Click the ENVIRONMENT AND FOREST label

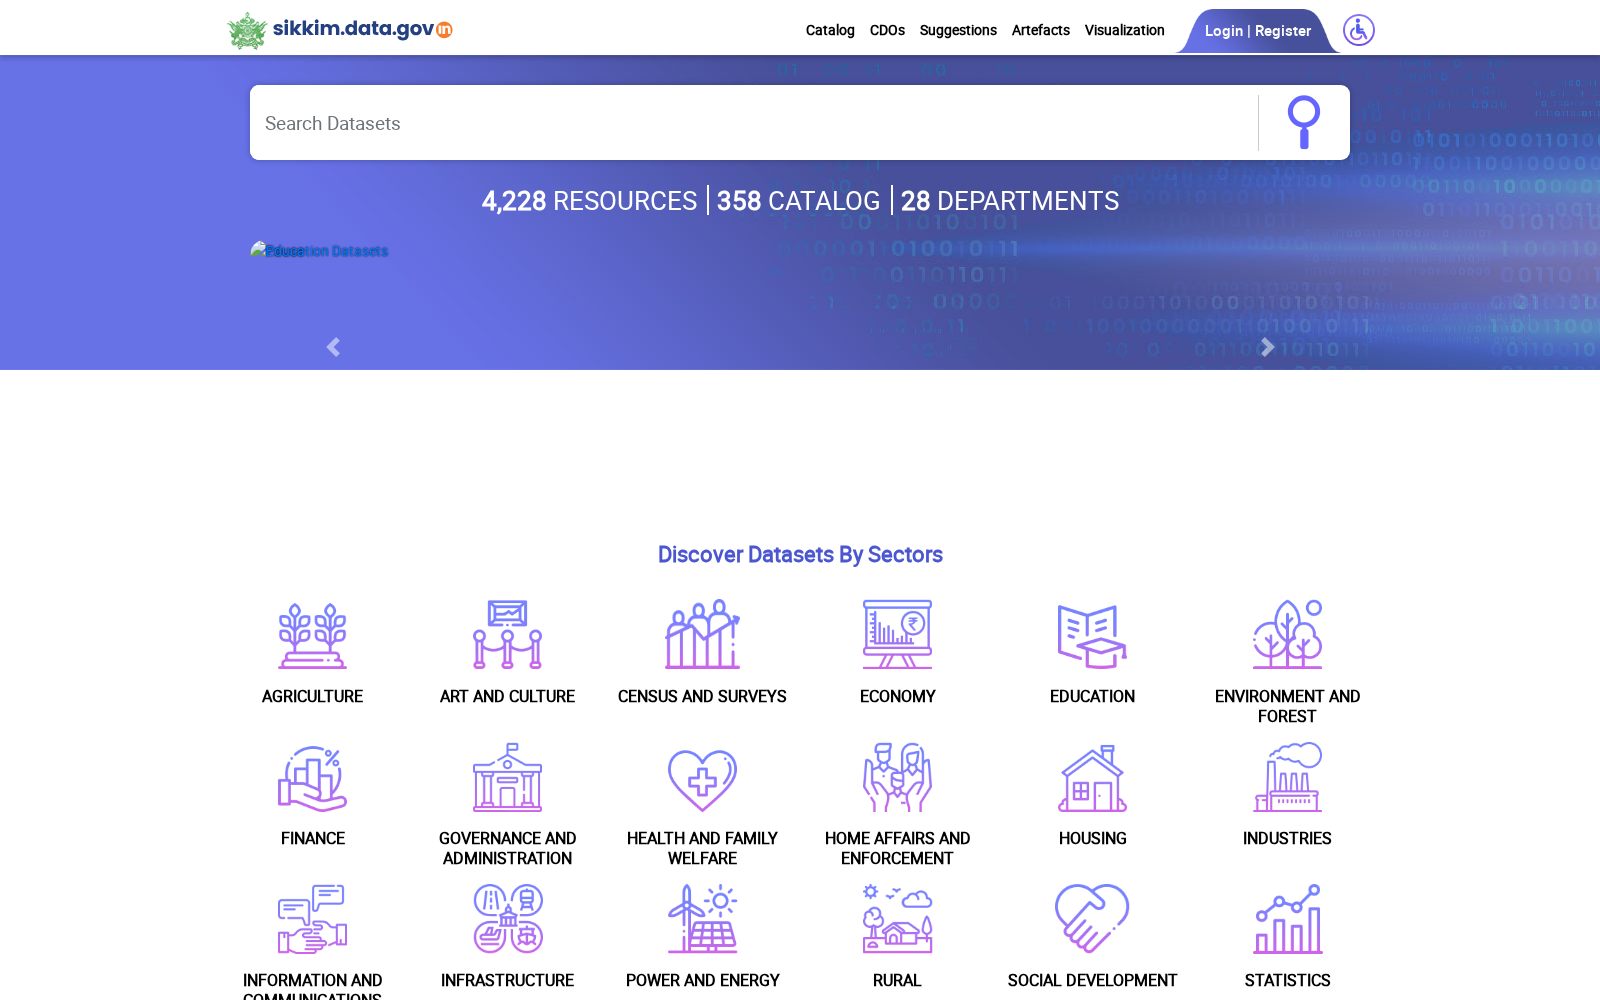[x=1287, y=706]
